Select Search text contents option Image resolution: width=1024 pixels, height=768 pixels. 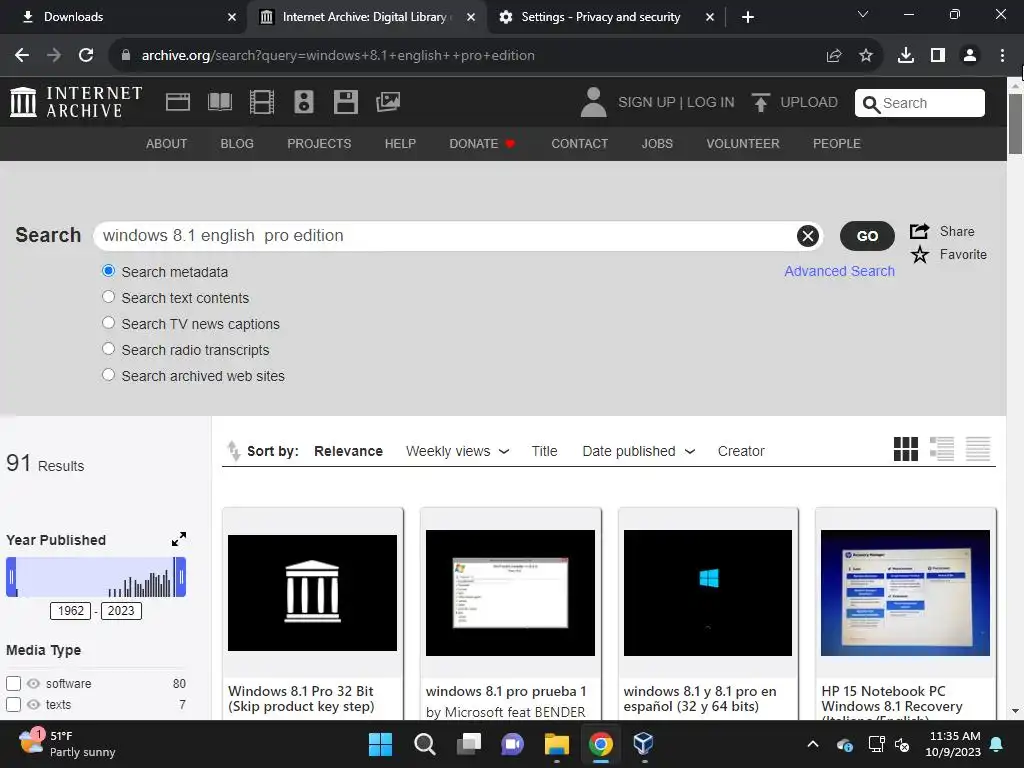[x=108, y=297]
